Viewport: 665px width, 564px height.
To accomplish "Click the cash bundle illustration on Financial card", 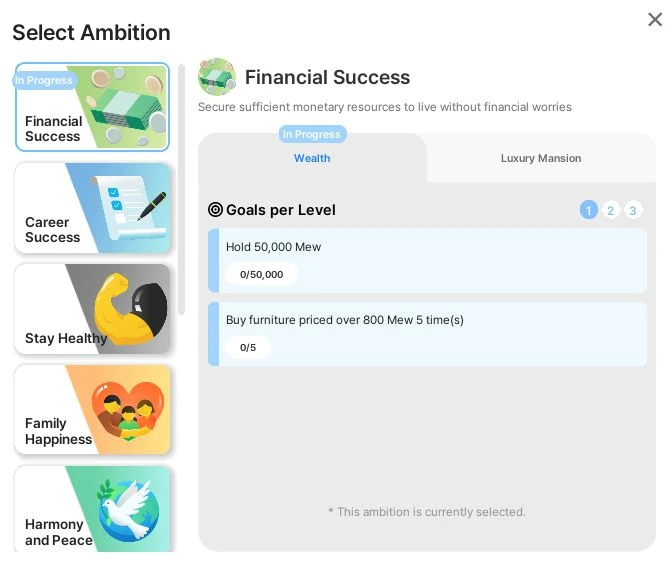I will click(x=122, y=106).
